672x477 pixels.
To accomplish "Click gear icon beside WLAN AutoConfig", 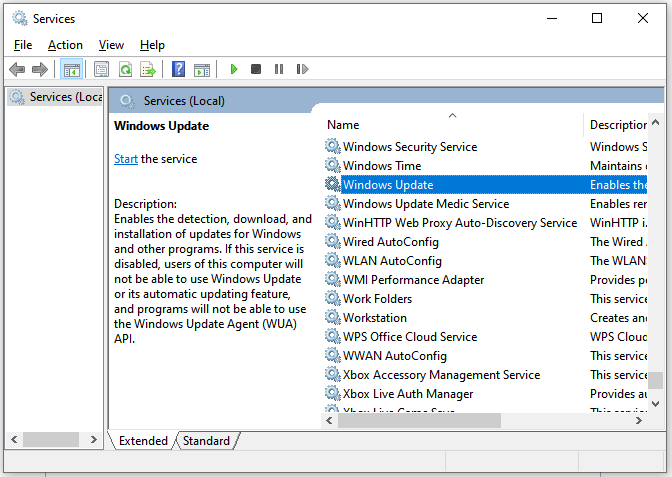I will pos(332,260).
